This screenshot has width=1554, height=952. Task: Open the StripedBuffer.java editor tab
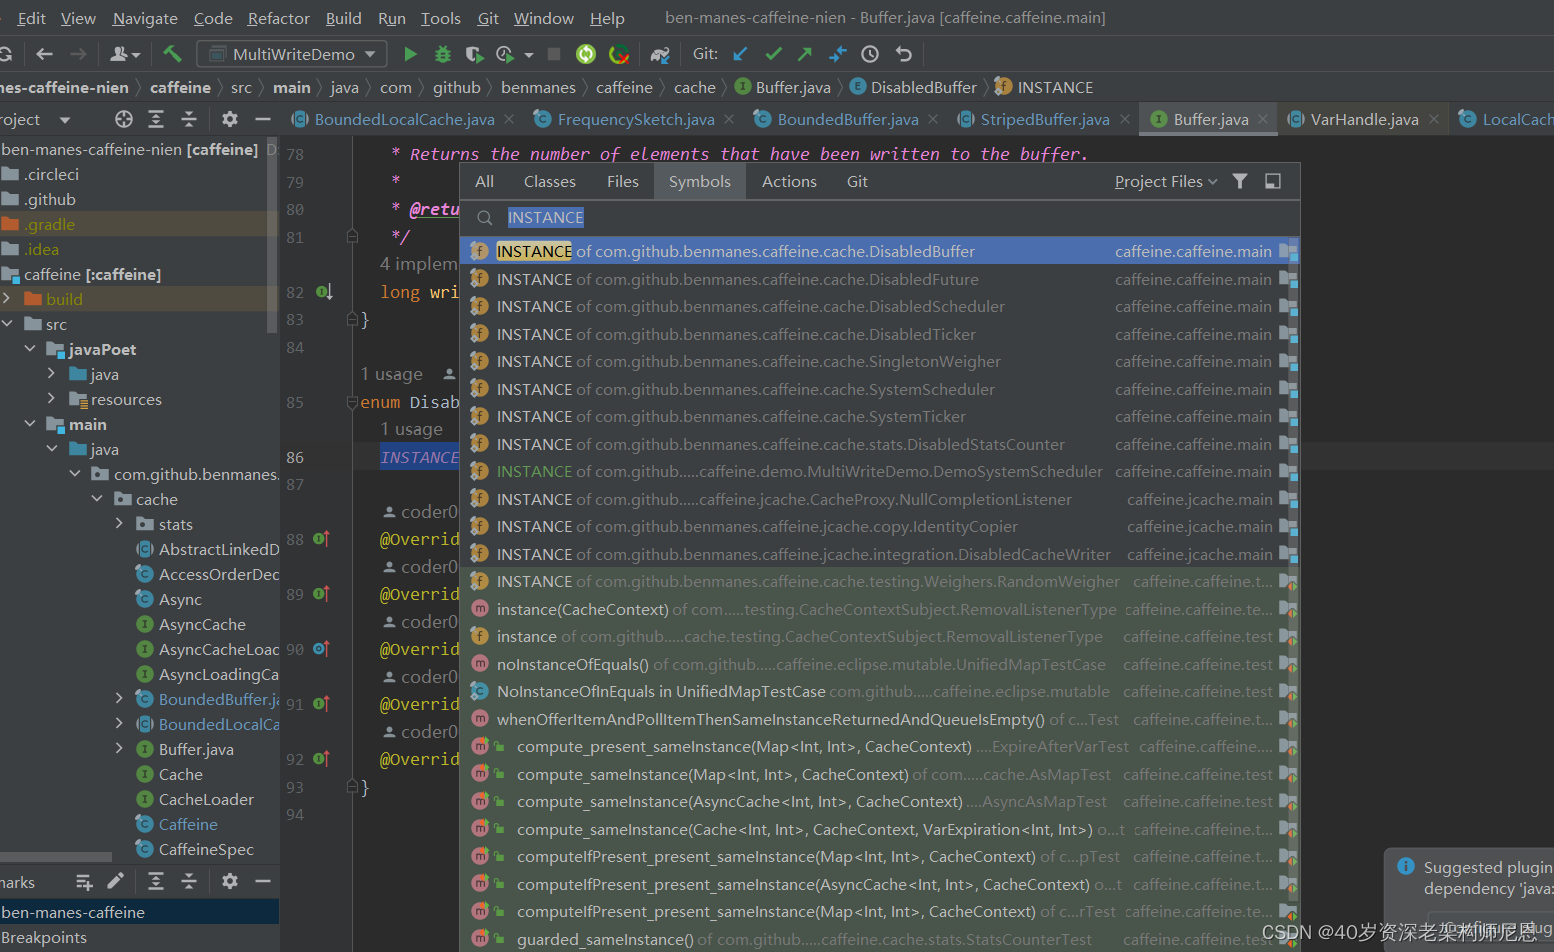tap(1044, 119)
